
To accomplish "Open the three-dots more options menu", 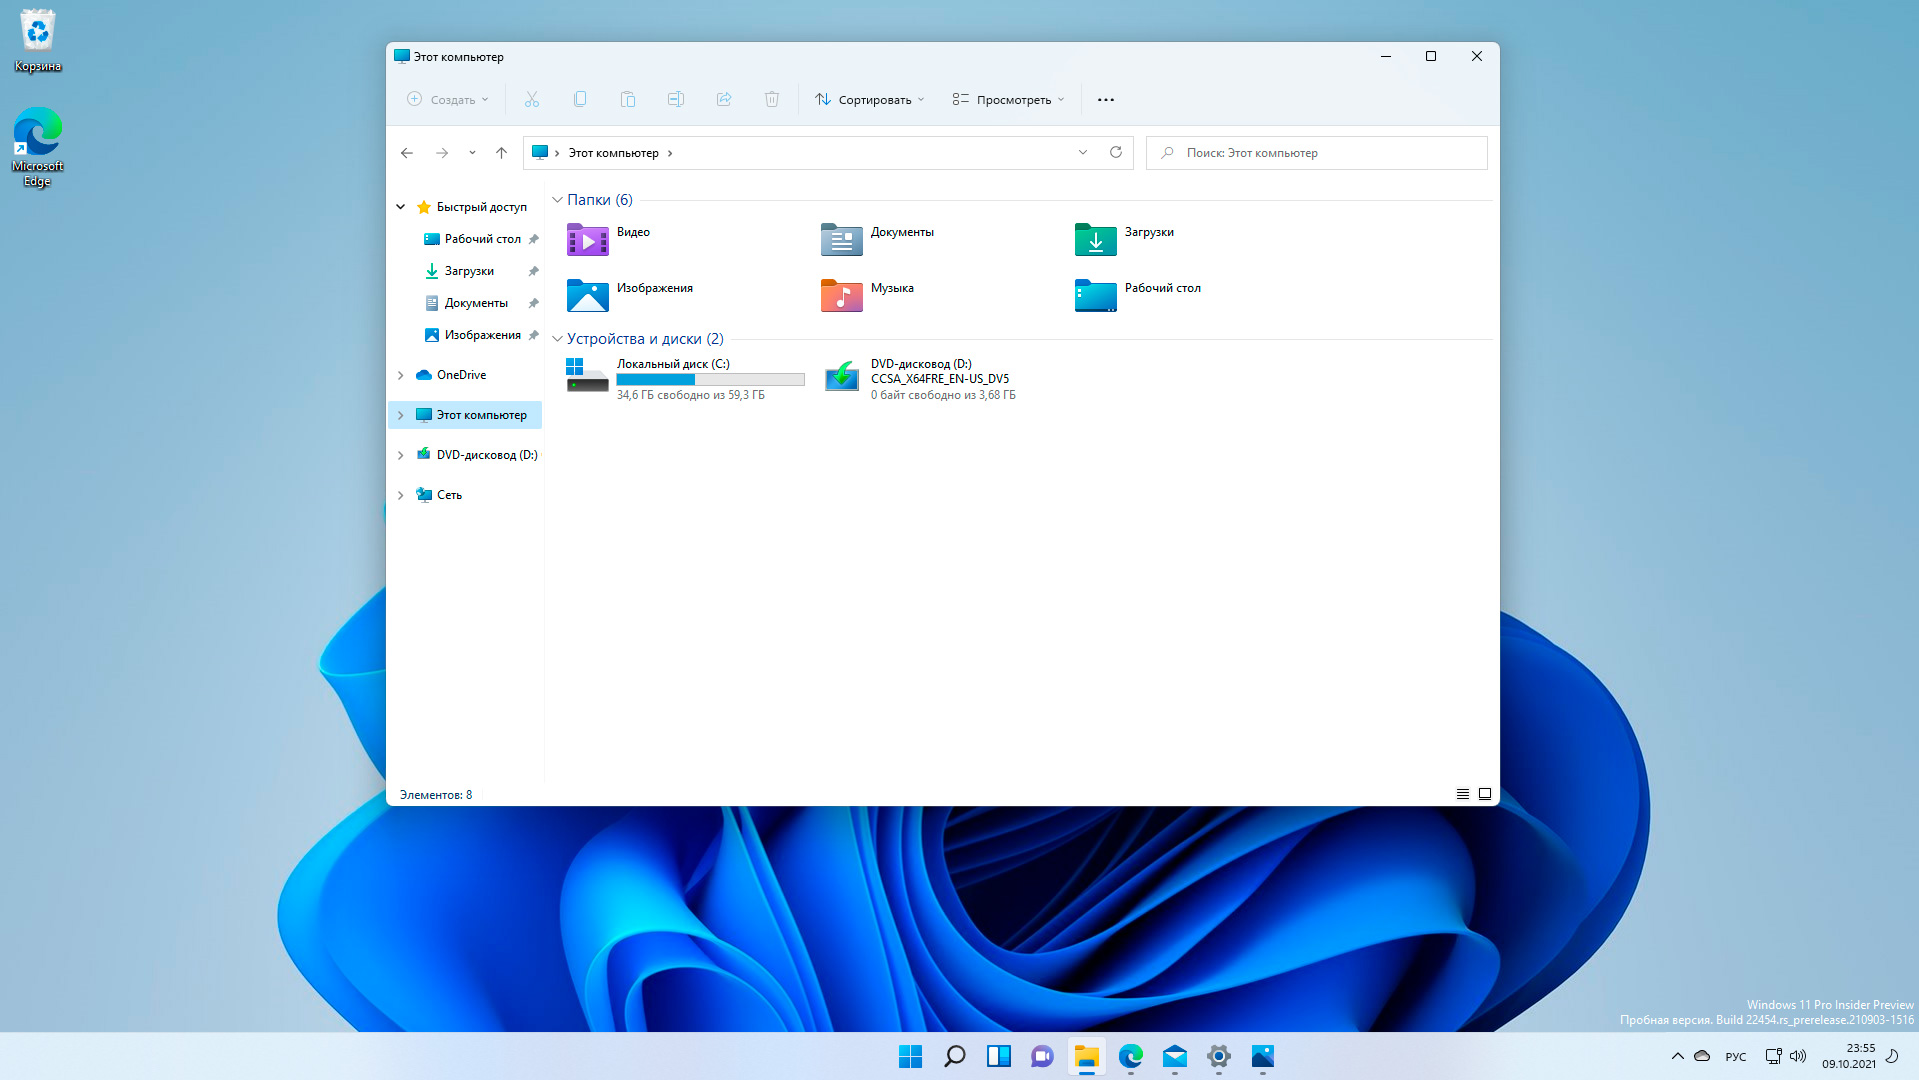I will click(x=1106, y=99).
